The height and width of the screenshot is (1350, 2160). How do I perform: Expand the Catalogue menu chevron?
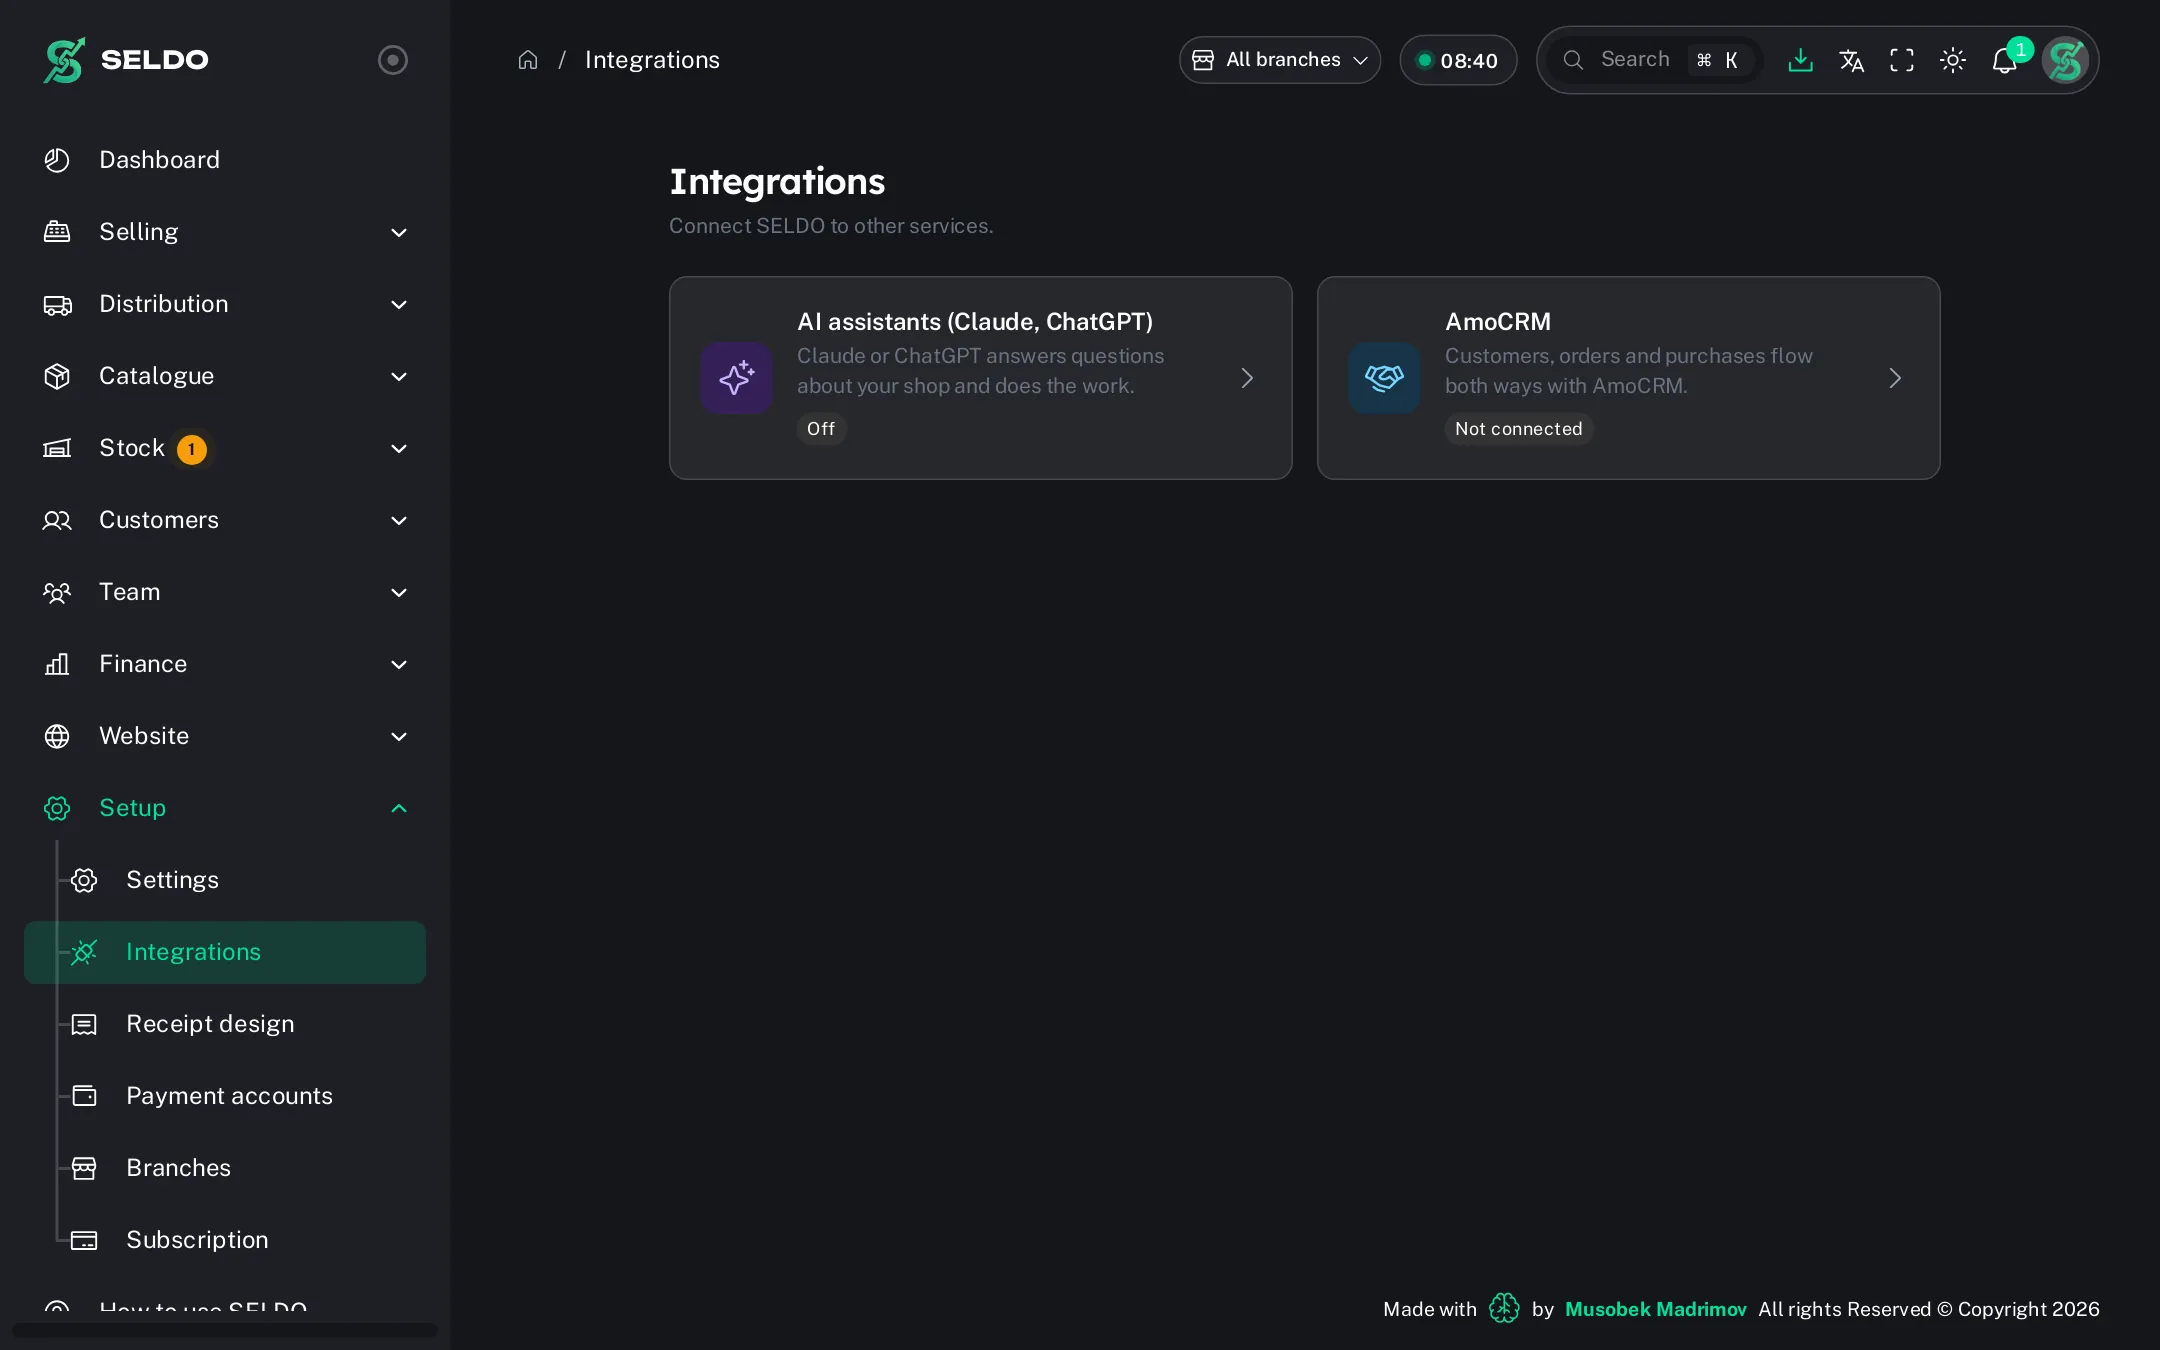point(399,376)
